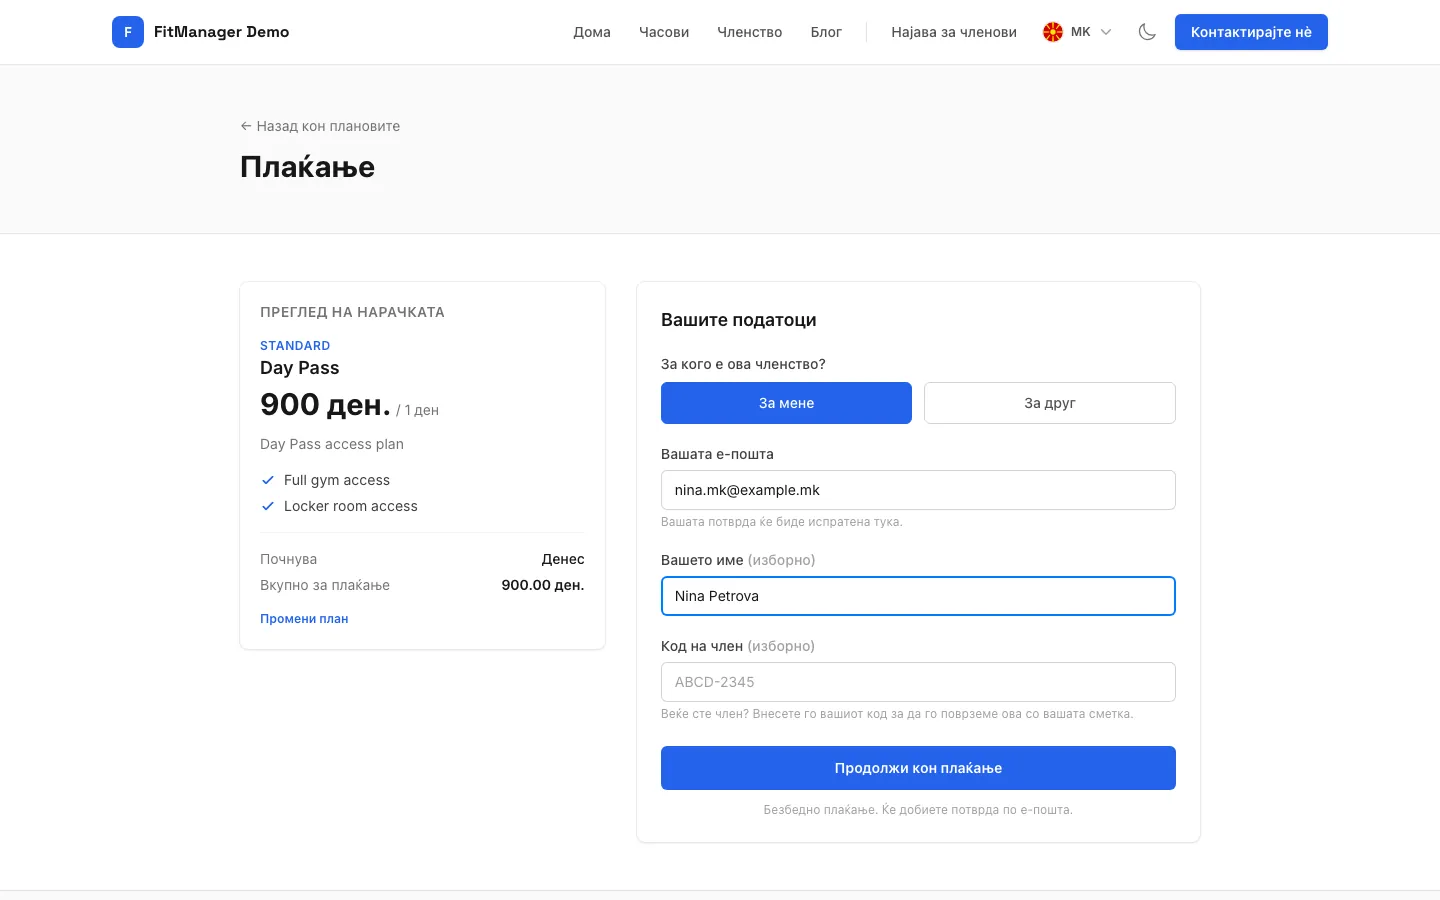The height and width of the screenshot is (900, 1440).
Task: Open the MK language dropdown
Action: [1077, 32]
